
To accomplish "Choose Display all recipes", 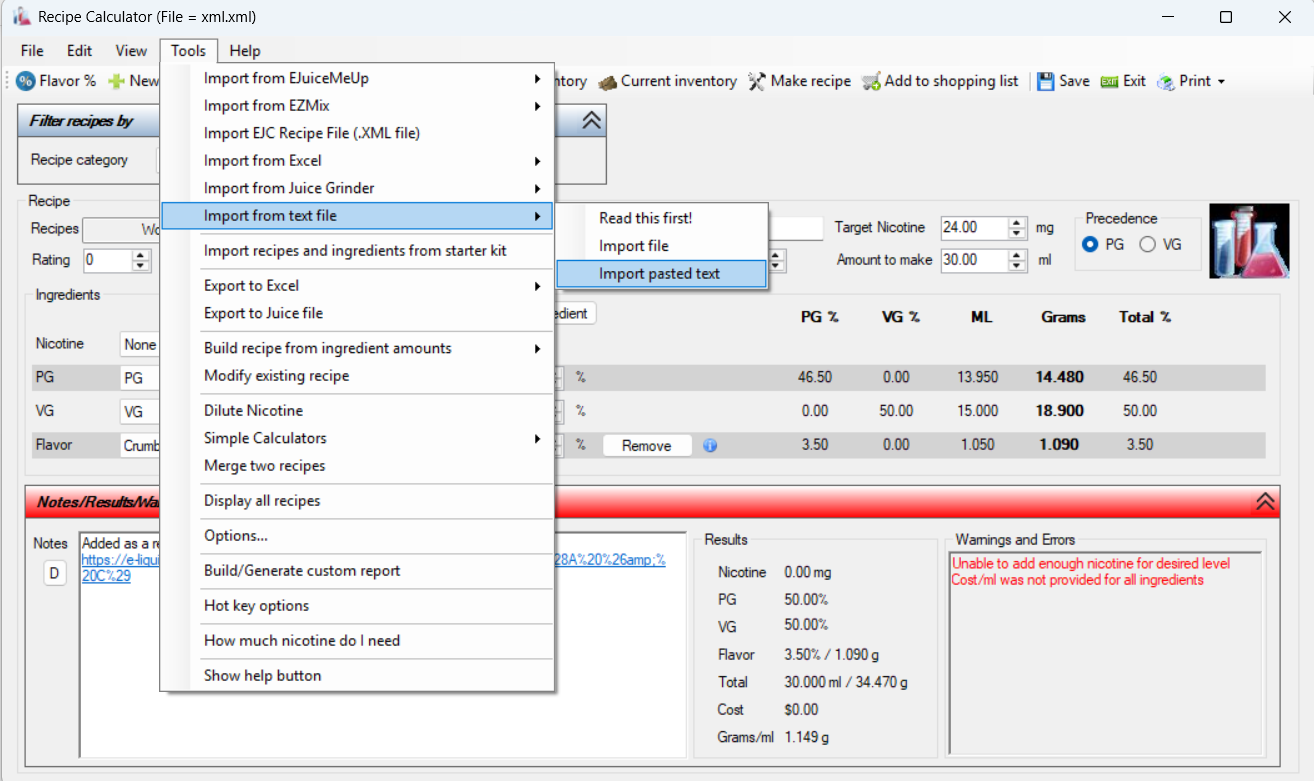I will (x=357, y=501).
